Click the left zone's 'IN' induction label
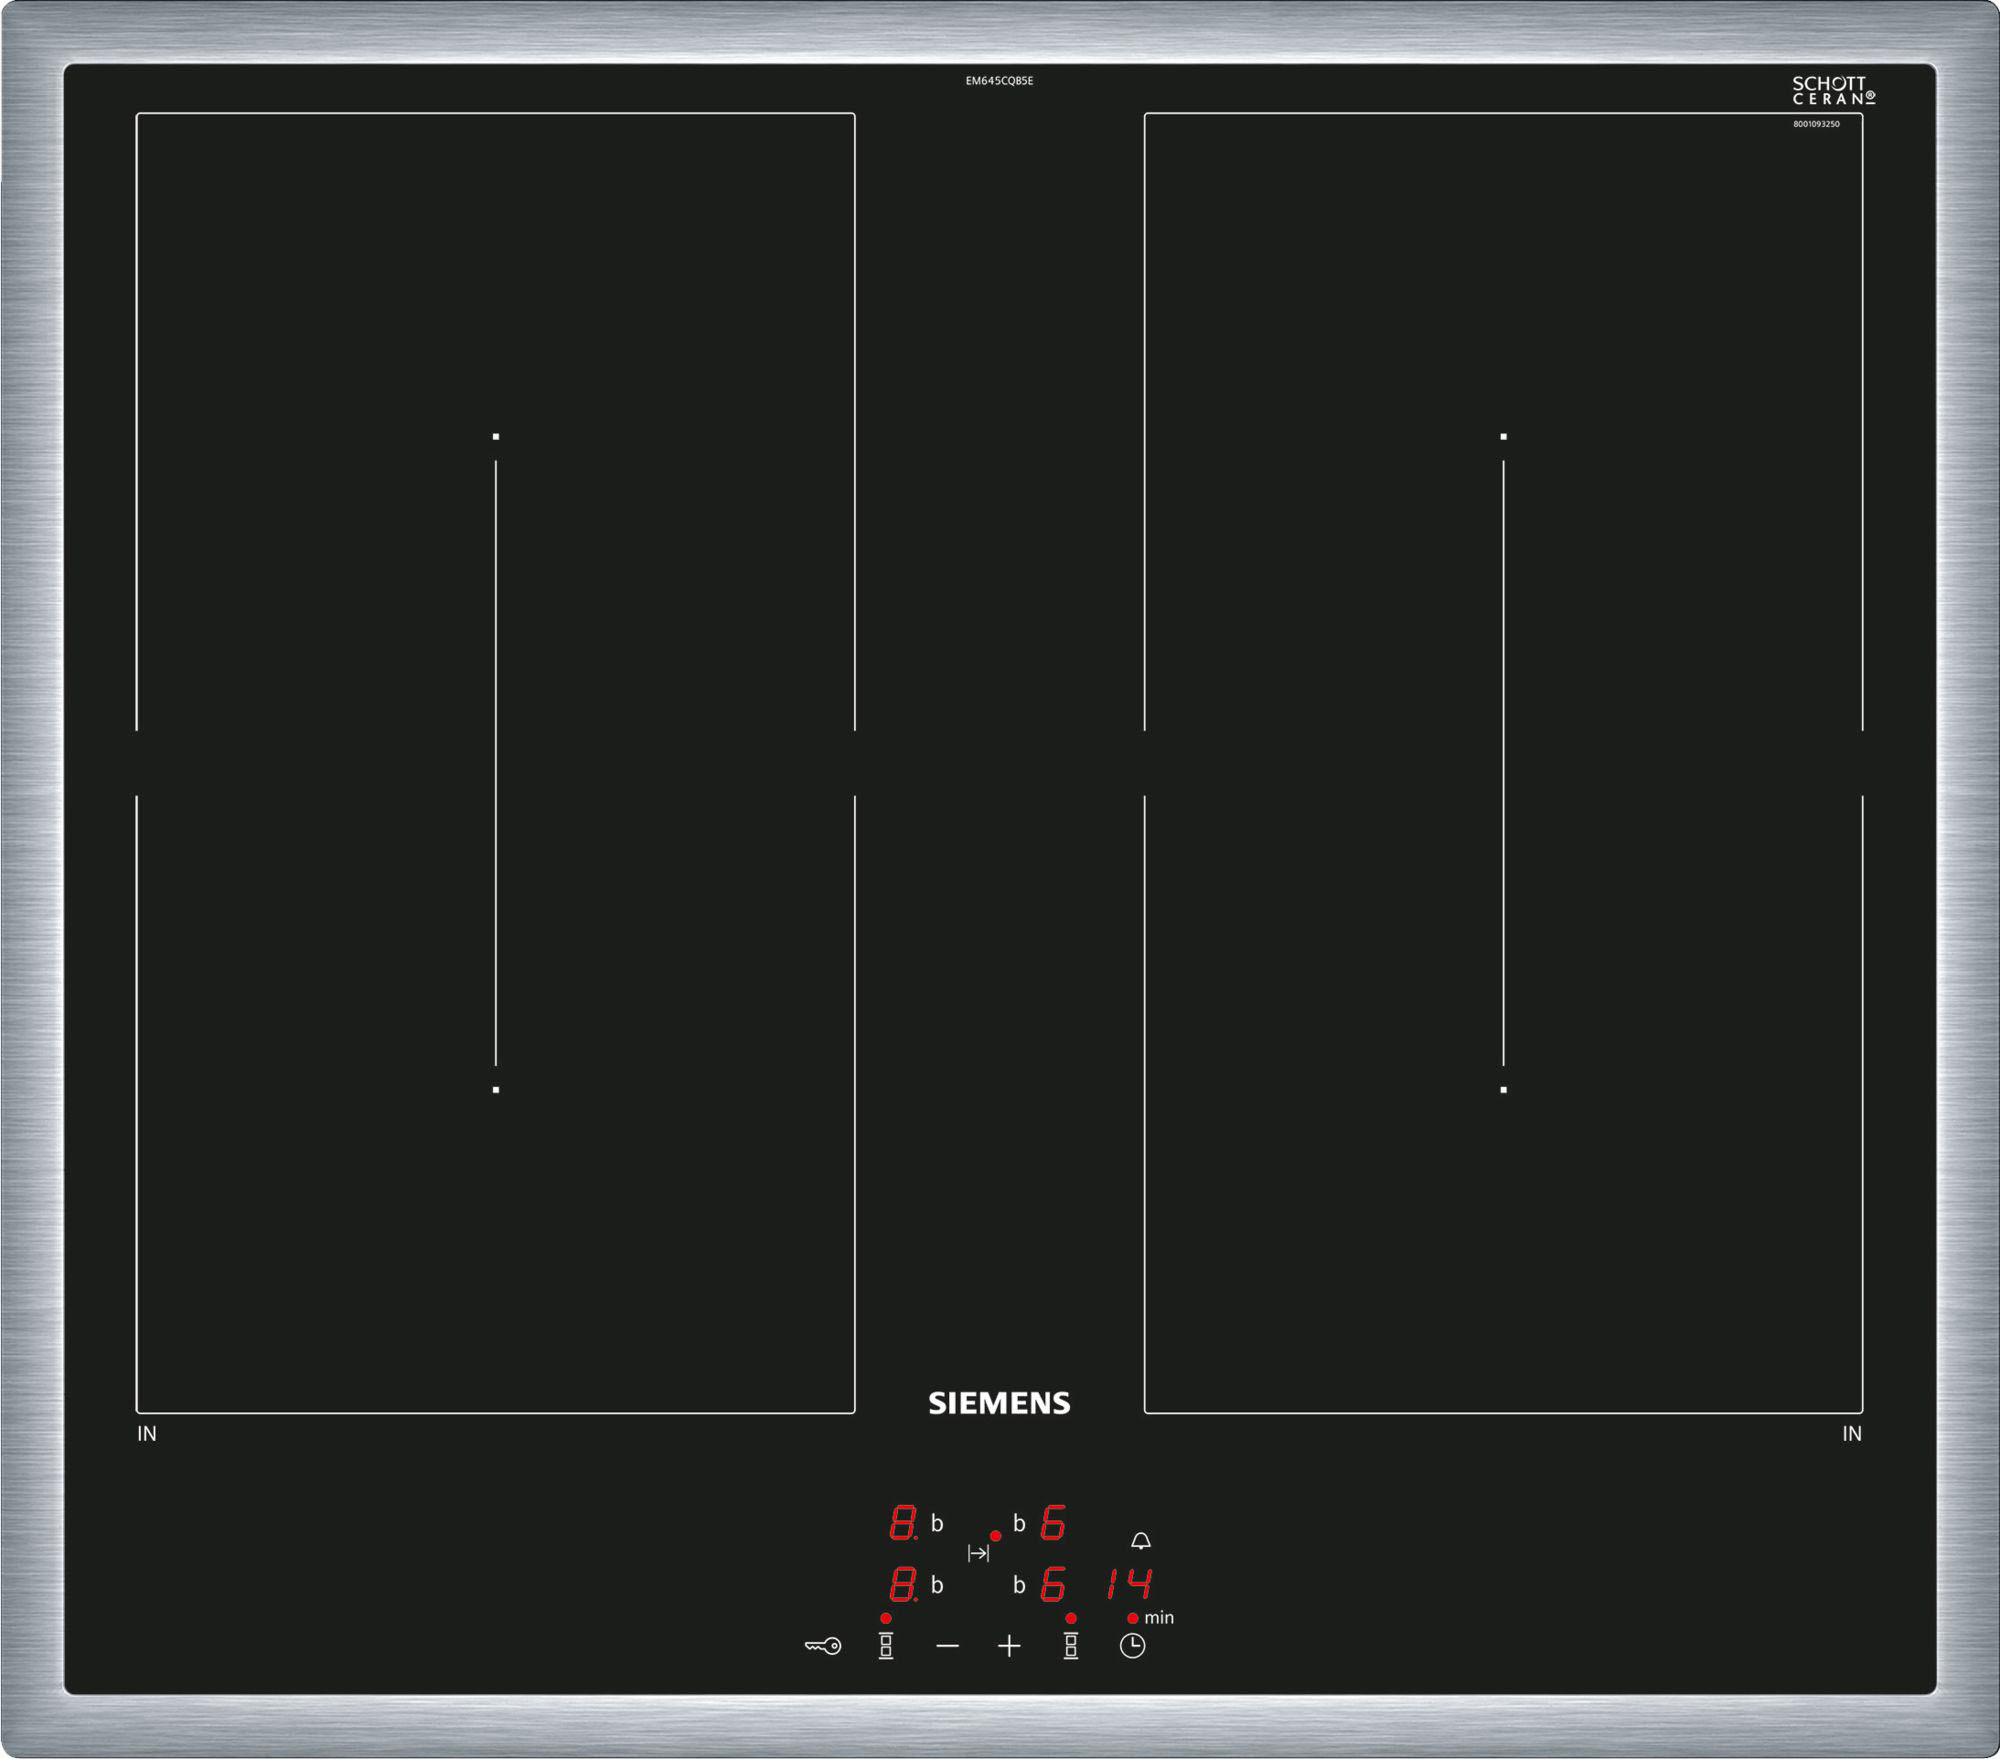This screenshot has width=2000, height=1759. pyautogui.click(x=147, y=1434)
